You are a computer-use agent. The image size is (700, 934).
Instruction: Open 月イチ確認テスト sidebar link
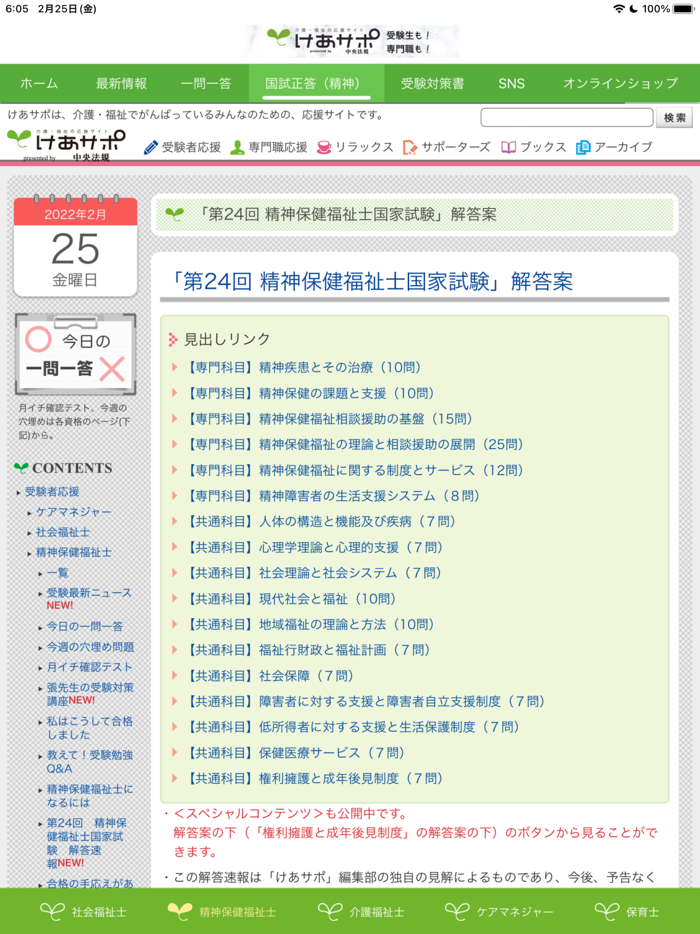click(89, 667)
